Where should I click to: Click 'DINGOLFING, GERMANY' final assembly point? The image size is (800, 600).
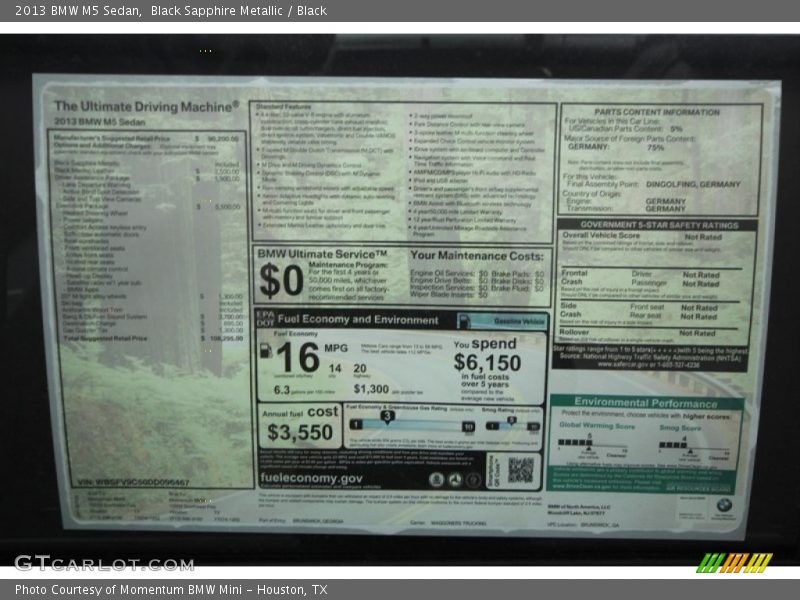pyautogui.click(x=693, y=184)
